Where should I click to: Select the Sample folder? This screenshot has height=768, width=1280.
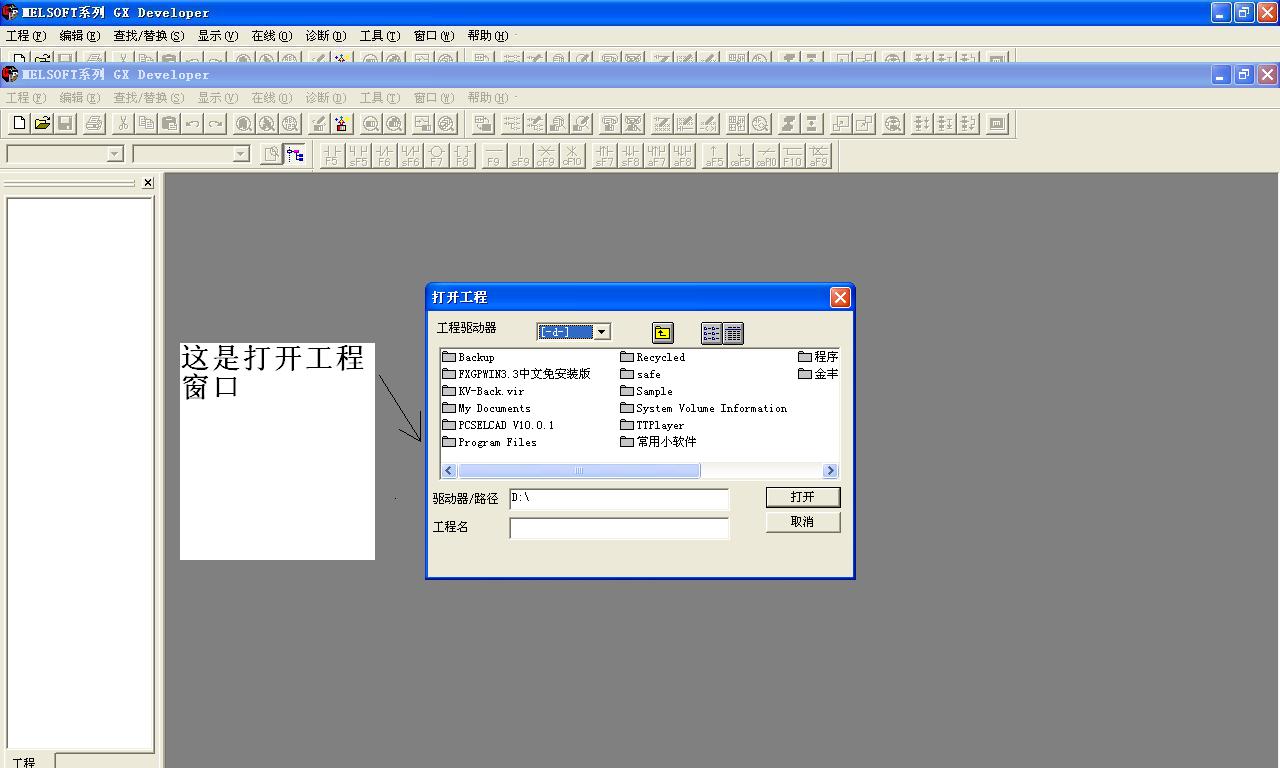click(x=653, y=391)
